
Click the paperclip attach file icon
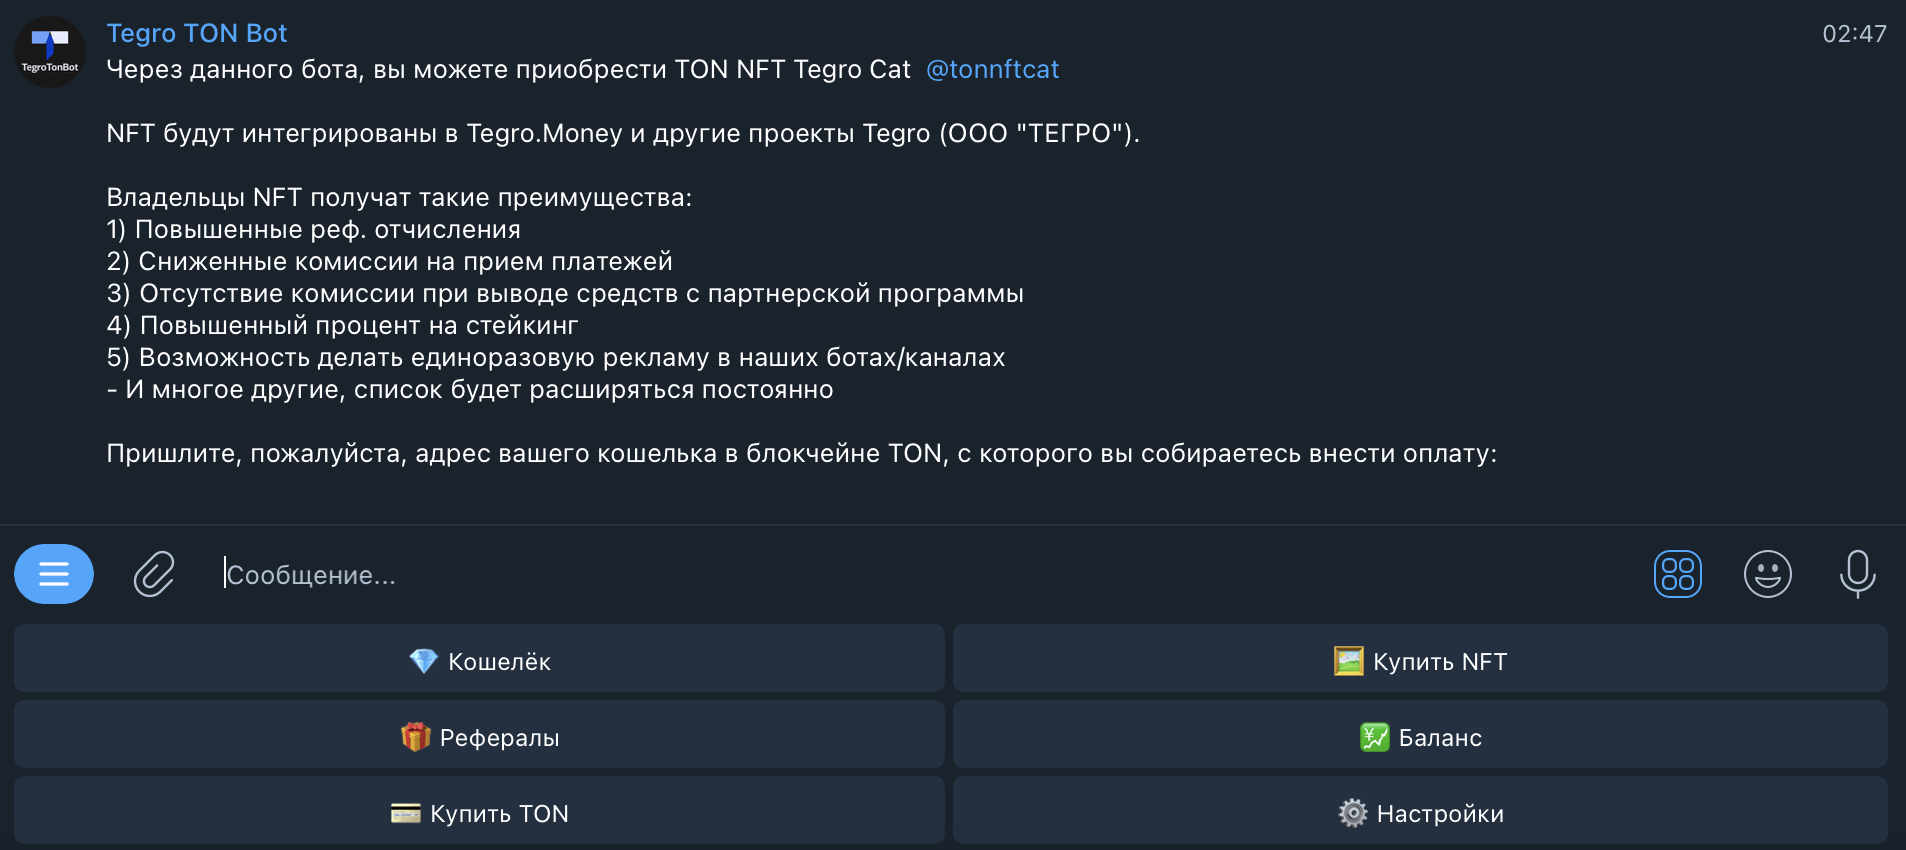154,574
